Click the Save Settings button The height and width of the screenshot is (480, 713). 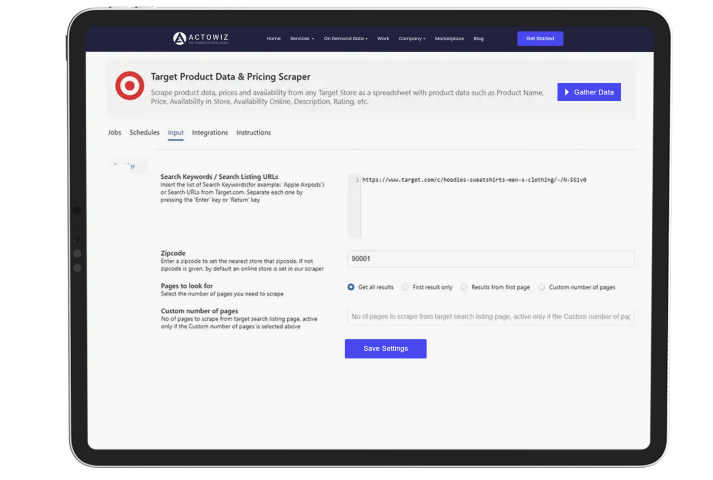(x=386, y=349)
